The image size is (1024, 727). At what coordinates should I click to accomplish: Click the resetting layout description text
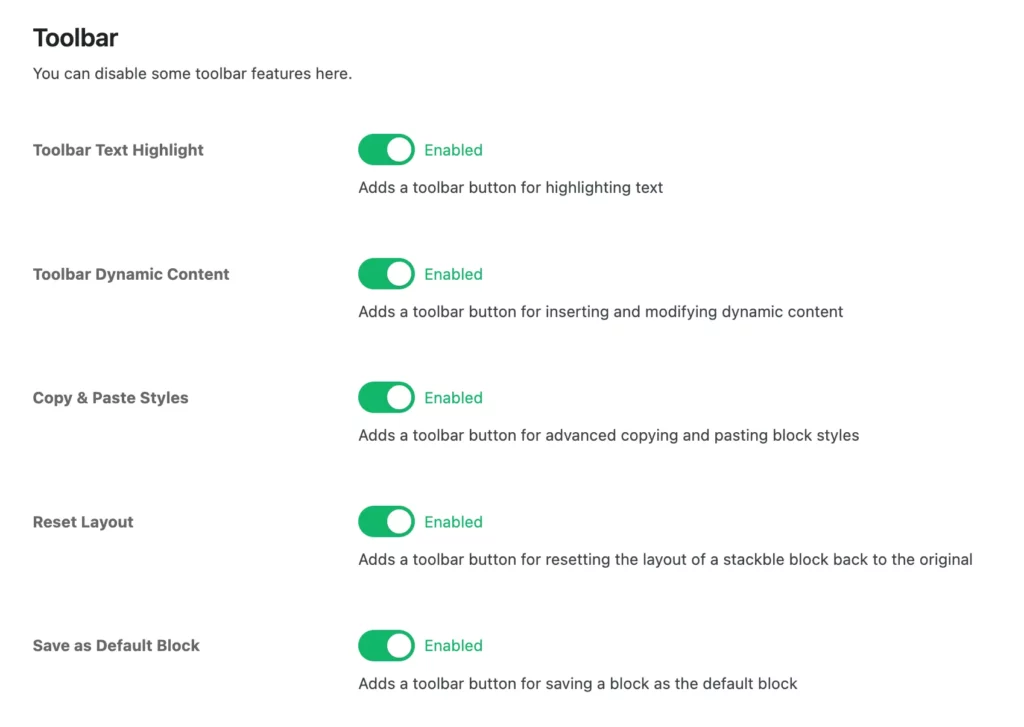coord(665,559)
